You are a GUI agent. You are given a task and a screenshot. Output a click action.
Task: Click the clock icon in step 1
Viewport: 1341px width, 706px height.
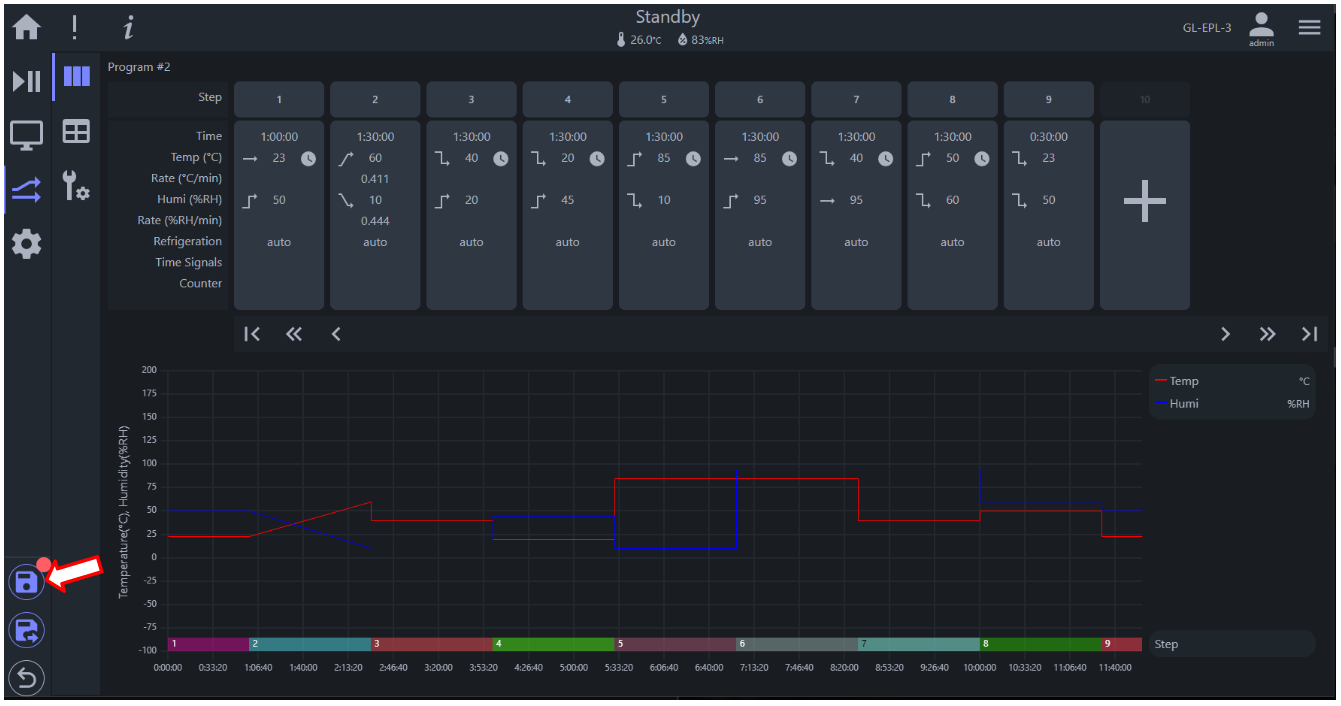[308, 158]
